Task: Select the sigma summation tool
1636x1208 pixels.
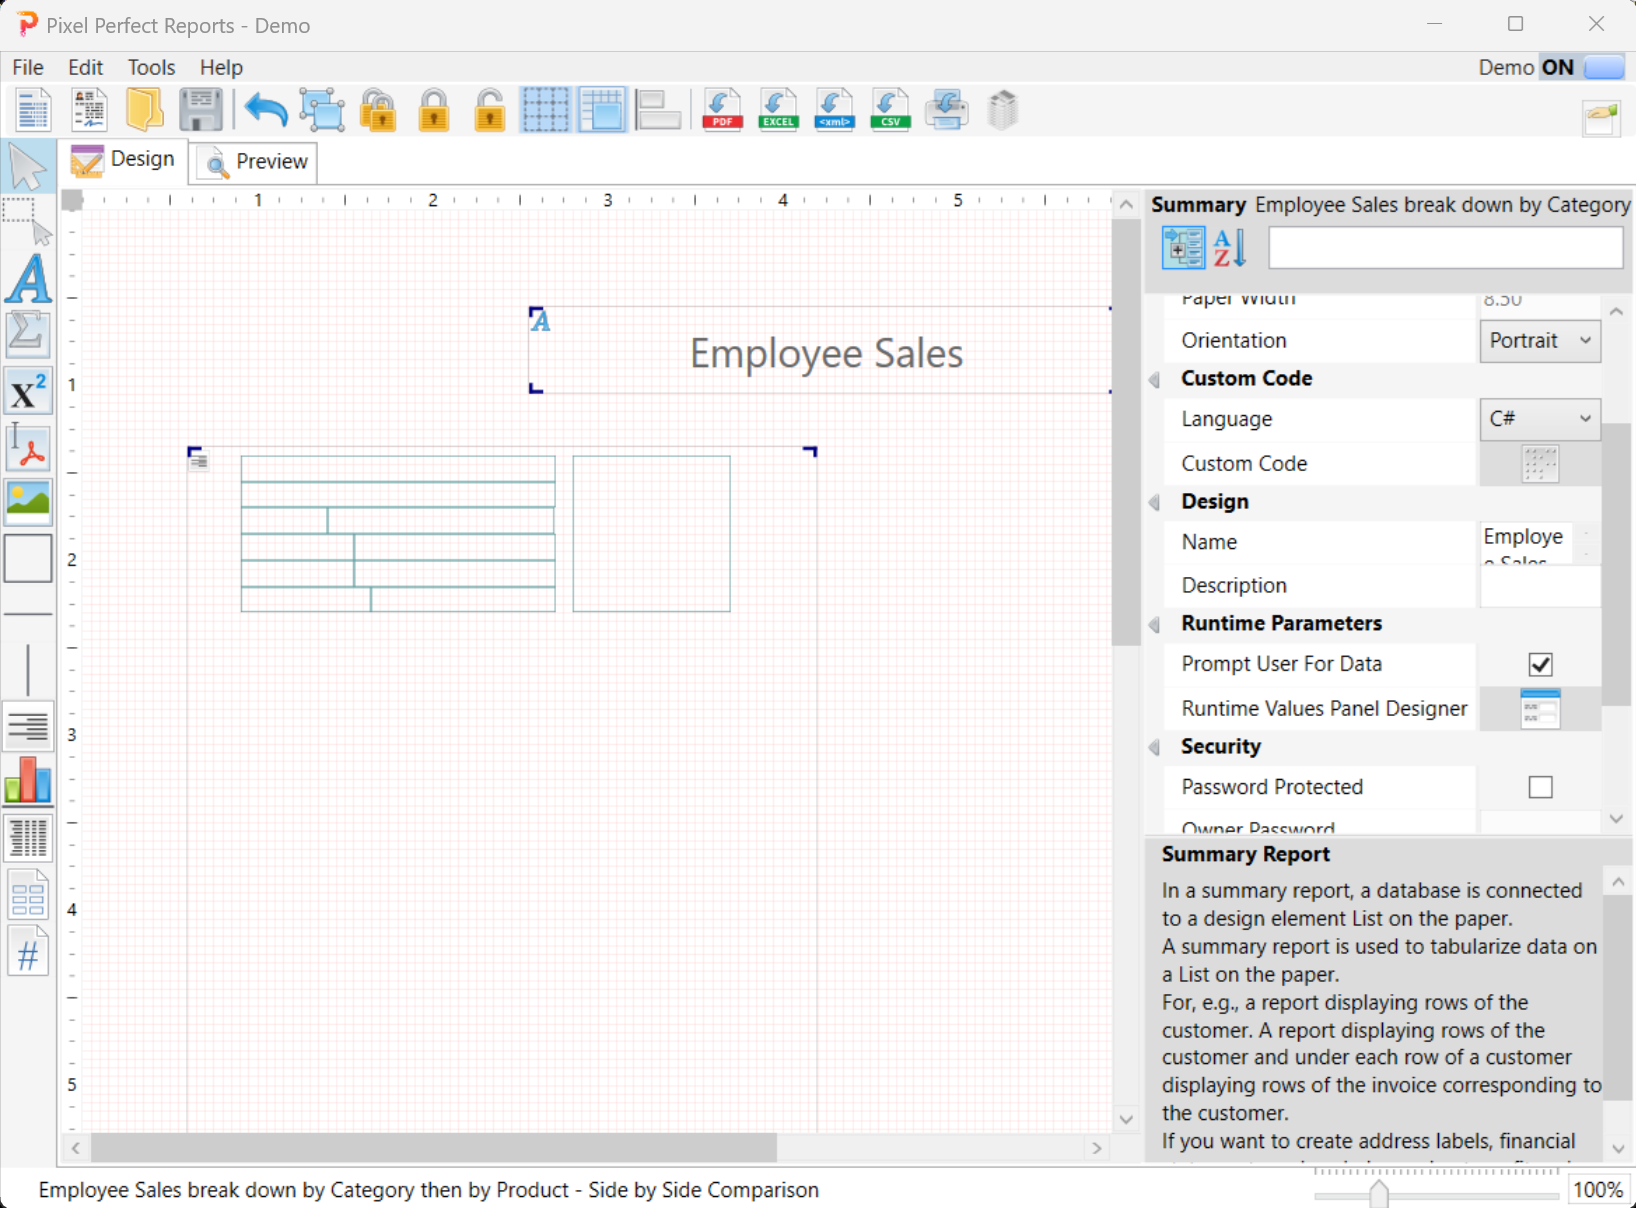Action: (x=28, y=334)
